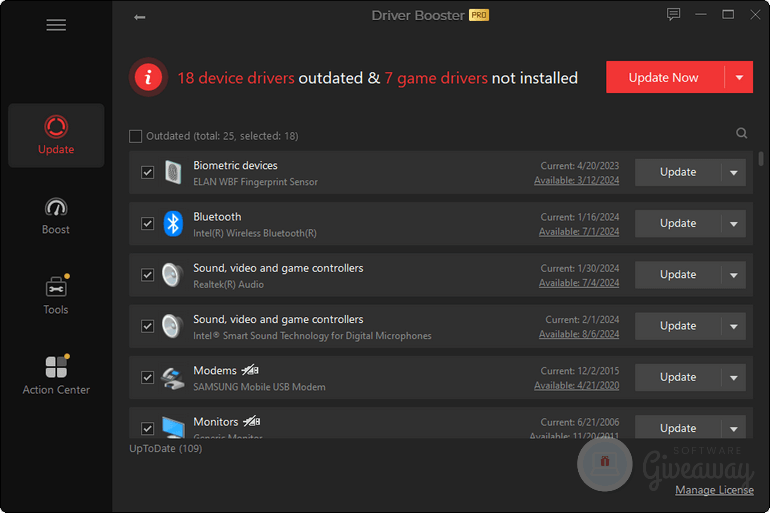Screen dimensions: 770x513
Task: Update the Intel Smart Sound Technology driver
Action: point(678,326)
